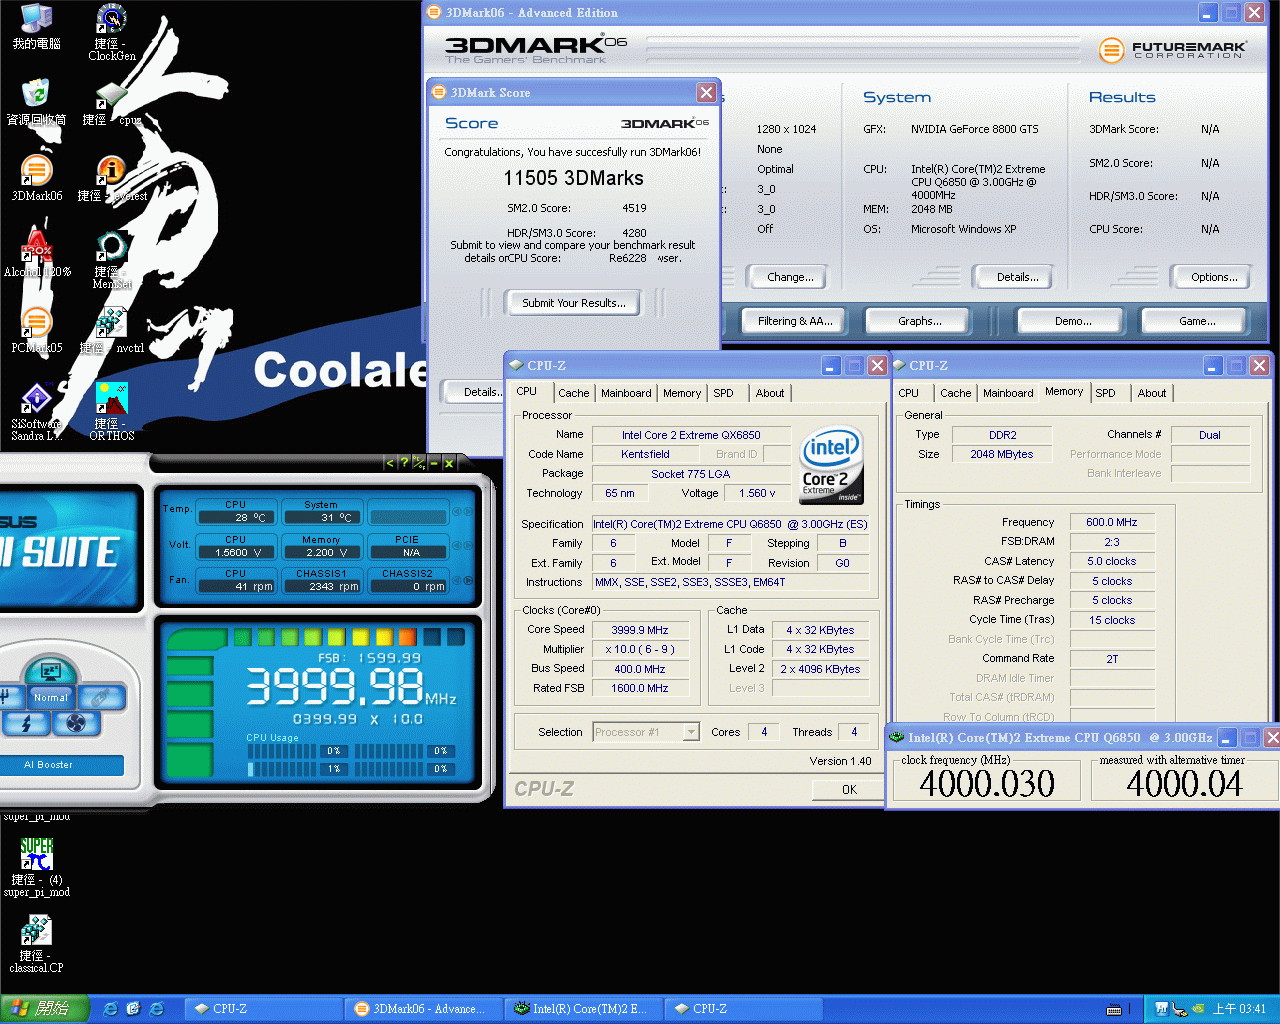
Task: Click AI Suite back arrow icon
Action: click(x=390, y=463)
